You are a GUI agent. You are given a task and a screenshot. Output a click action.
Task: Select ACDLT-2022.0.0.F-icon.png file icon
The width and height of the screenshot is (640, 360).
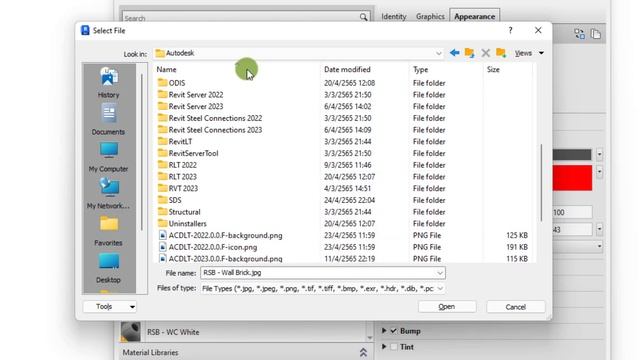[x=162, y=247]
